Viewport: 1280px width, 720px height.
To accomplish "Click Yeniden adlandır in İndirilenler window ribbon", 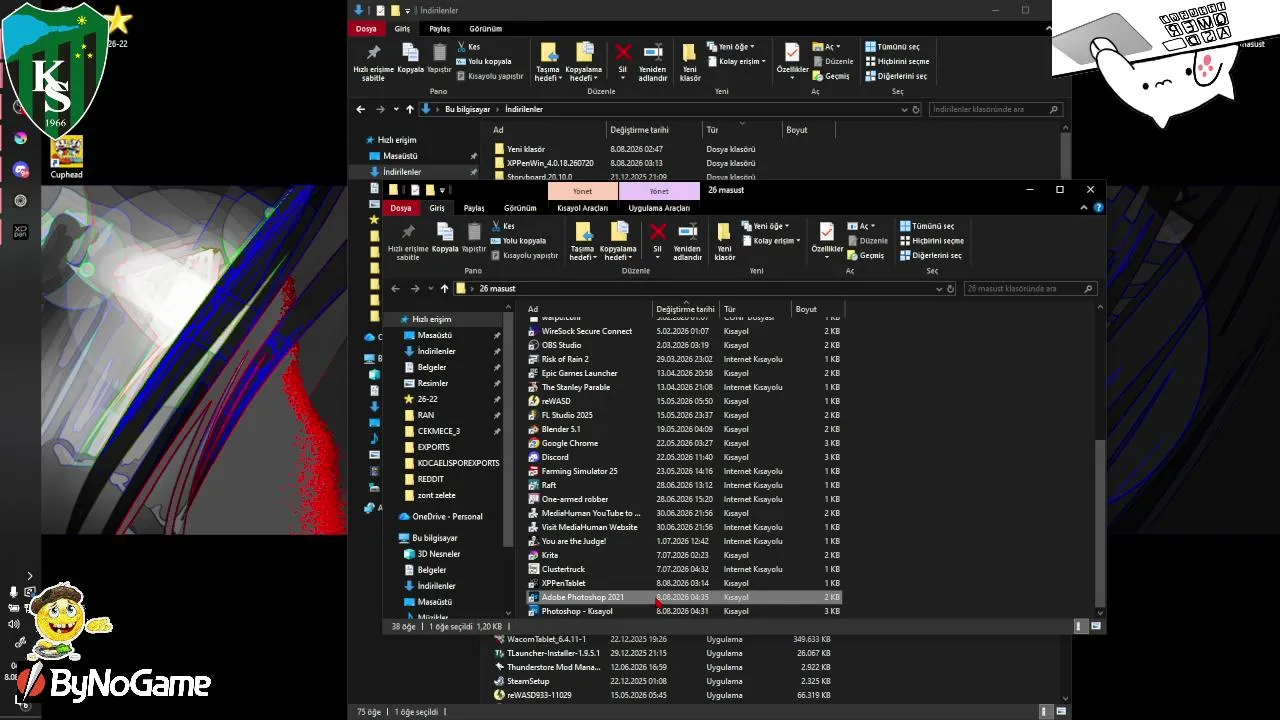I will (x=653, y=62).
